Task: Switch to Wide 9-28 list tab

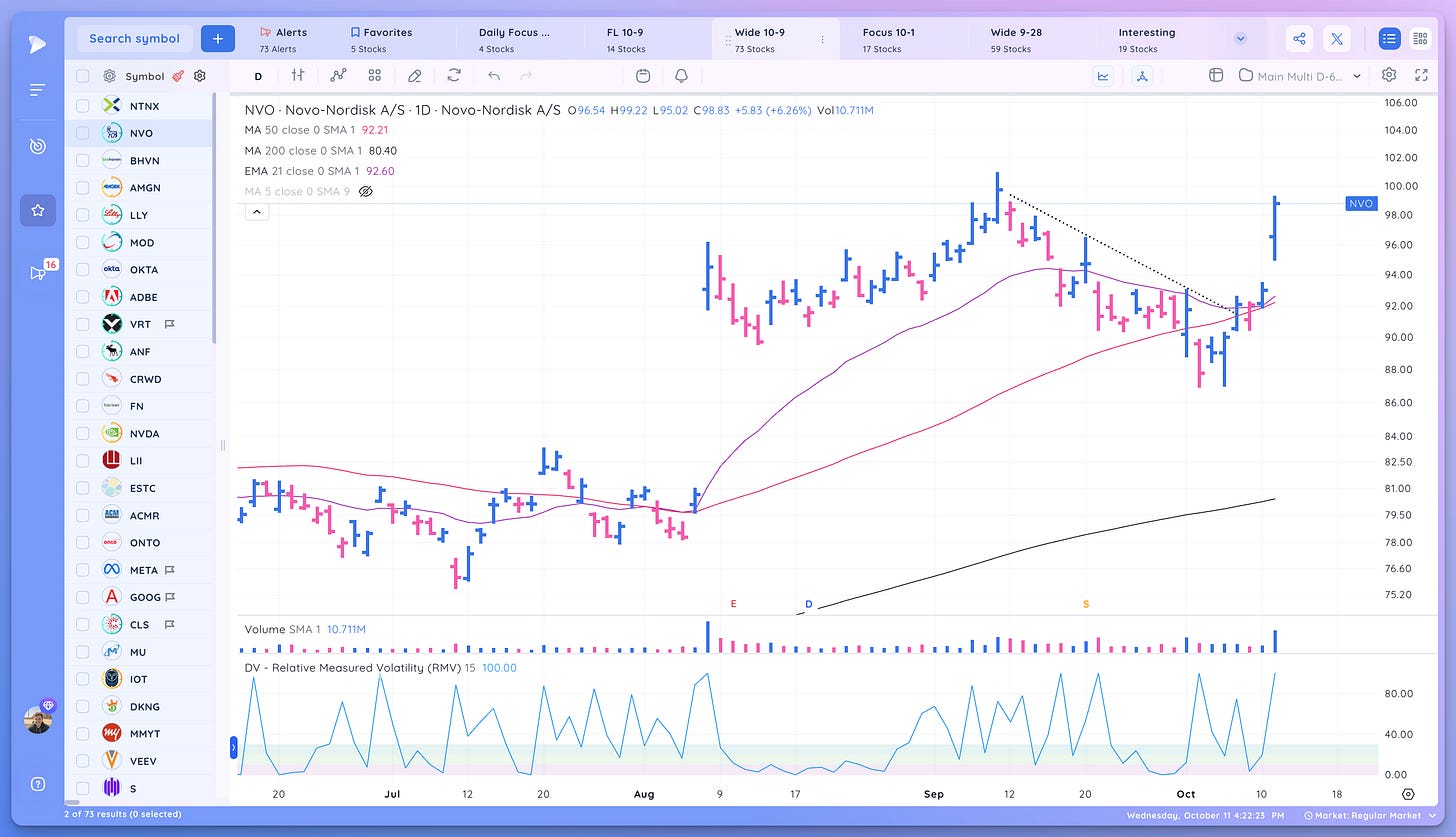Action: tap(1016, 39)
